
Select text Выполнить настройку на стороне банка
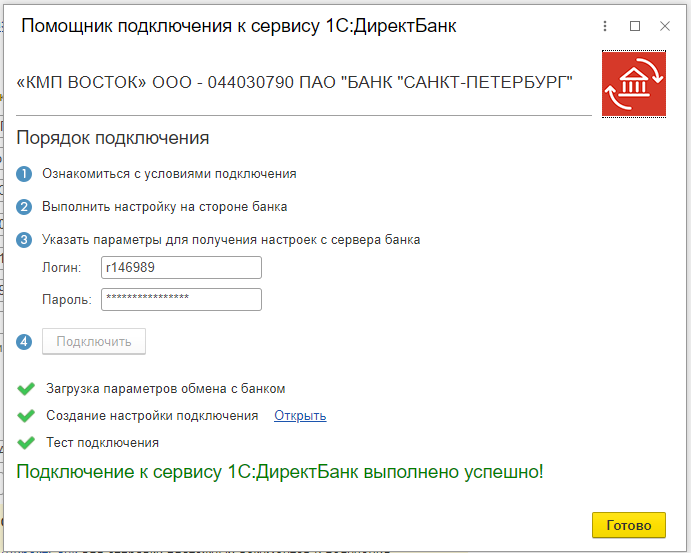165,207
